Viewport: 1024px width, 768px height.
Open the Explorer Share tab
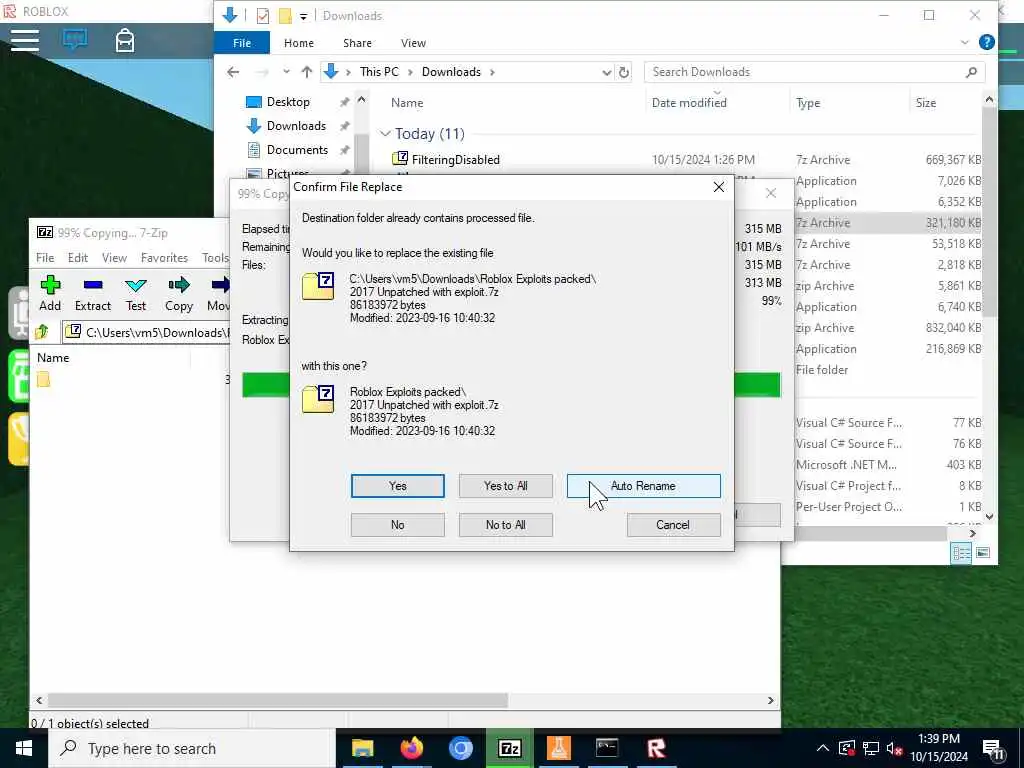coord(357,43)
